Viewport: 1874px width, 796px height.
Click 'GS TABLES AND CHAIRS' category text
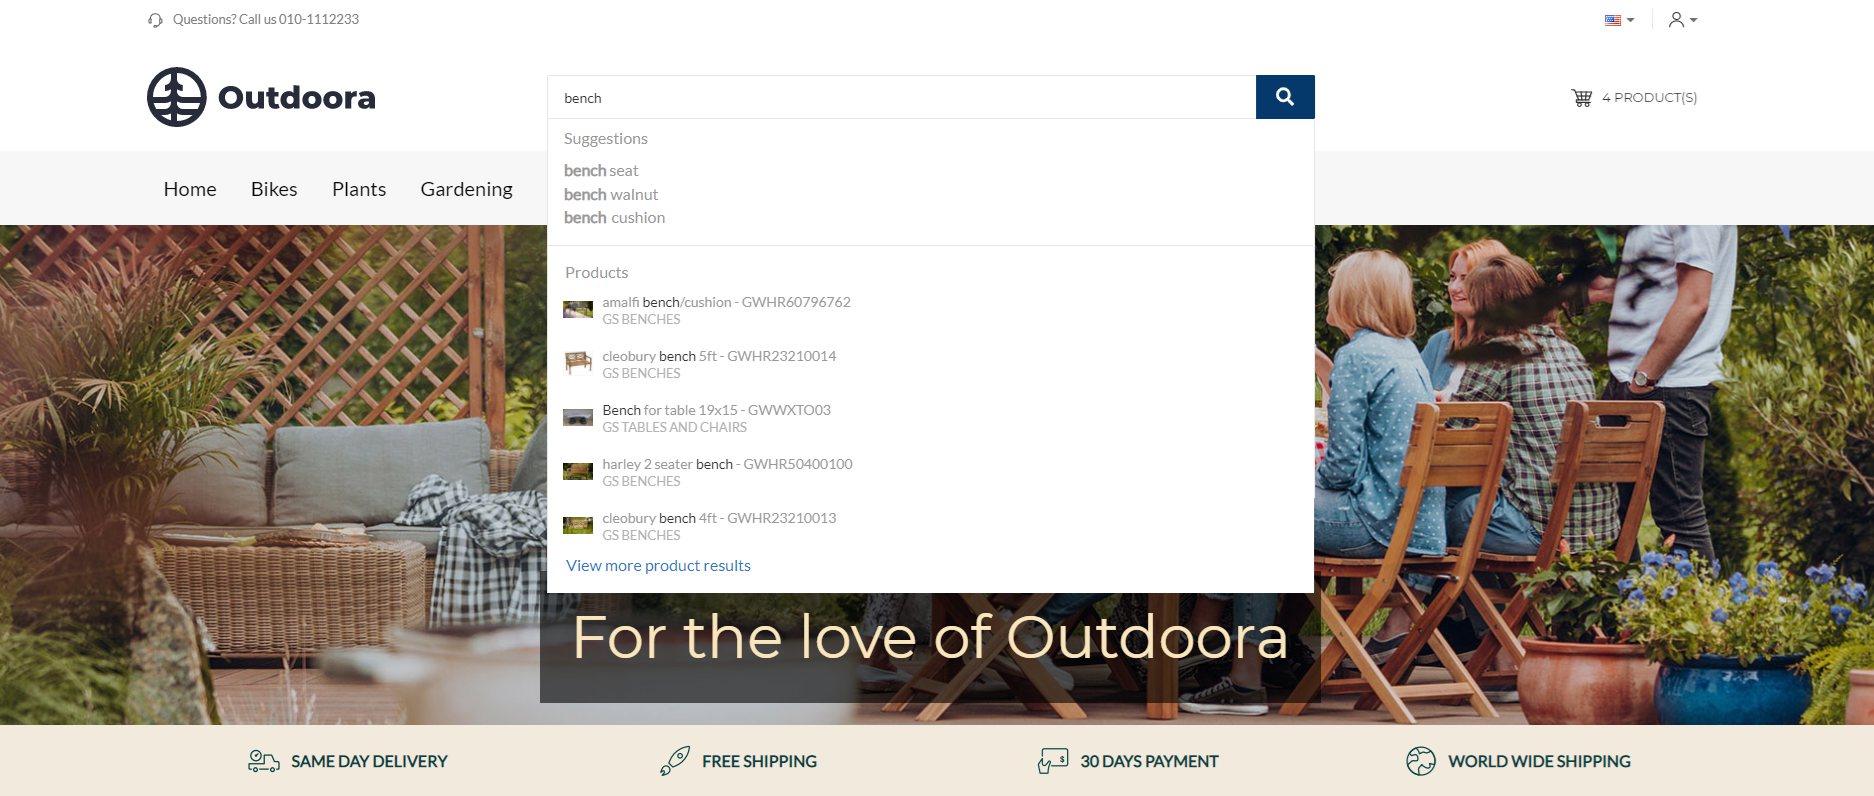tap(674, 428)
